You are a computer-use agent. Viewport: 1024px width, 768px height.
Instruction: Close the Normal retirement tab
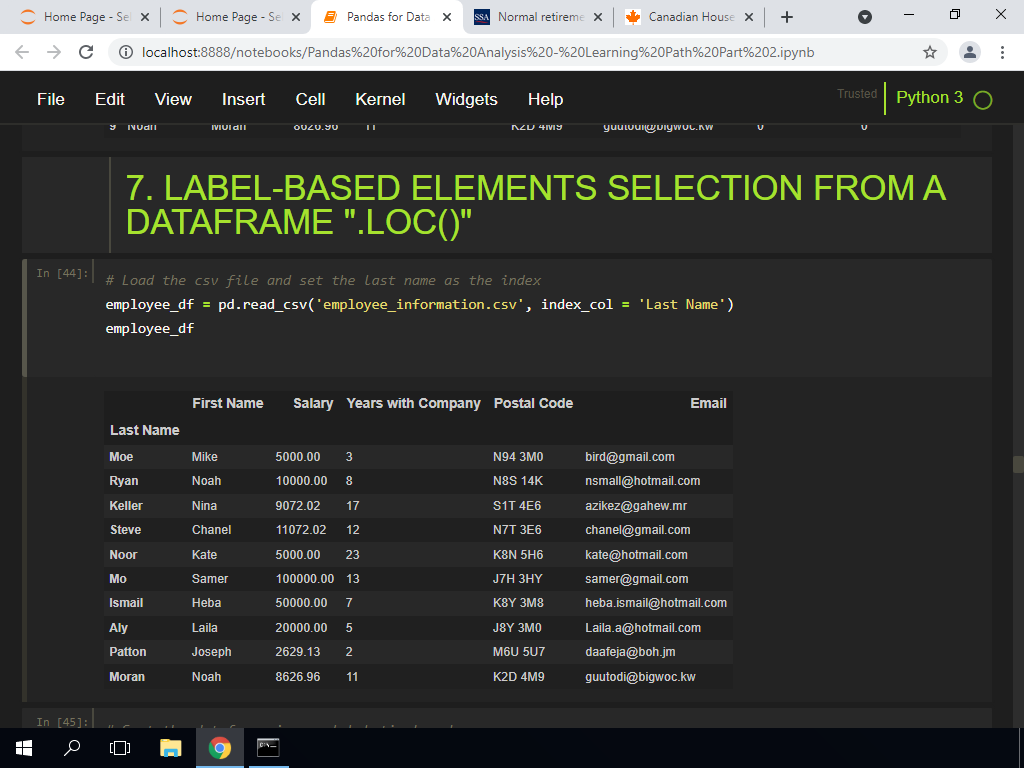[x=598, y=18]
